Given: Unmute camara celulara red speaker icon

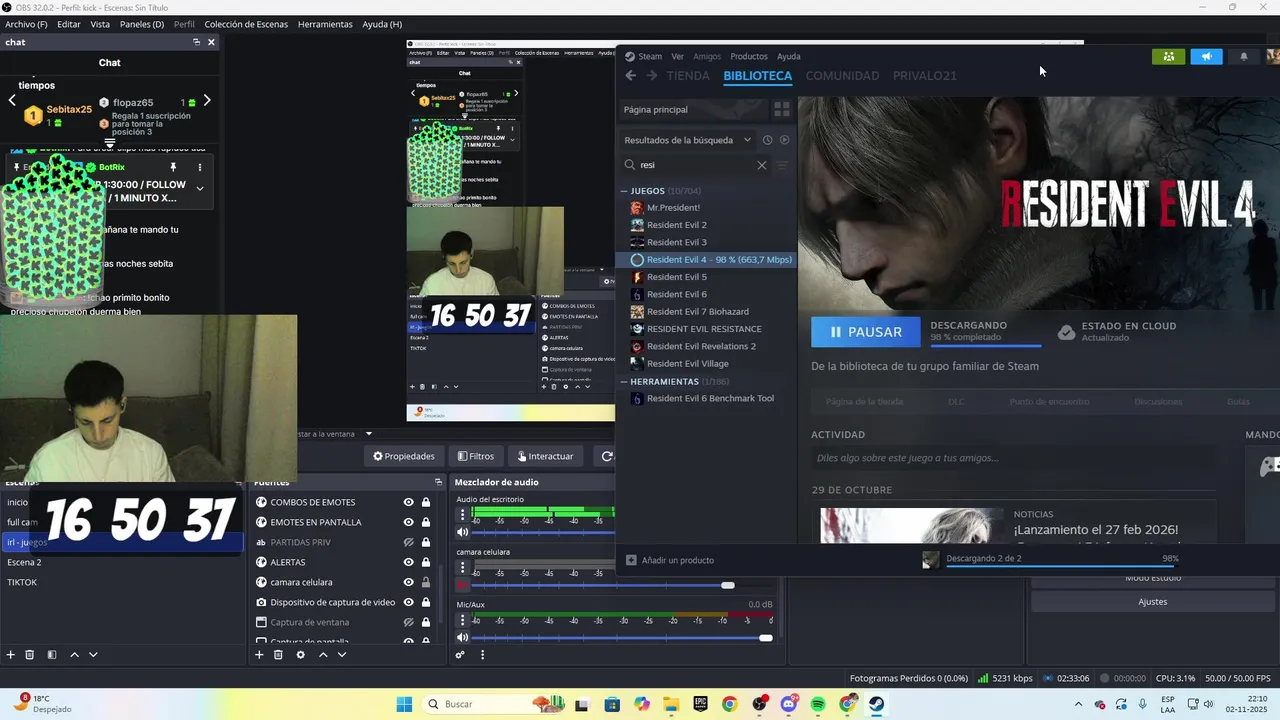Looking at the screenshot, I should click(x=463, y=585).
